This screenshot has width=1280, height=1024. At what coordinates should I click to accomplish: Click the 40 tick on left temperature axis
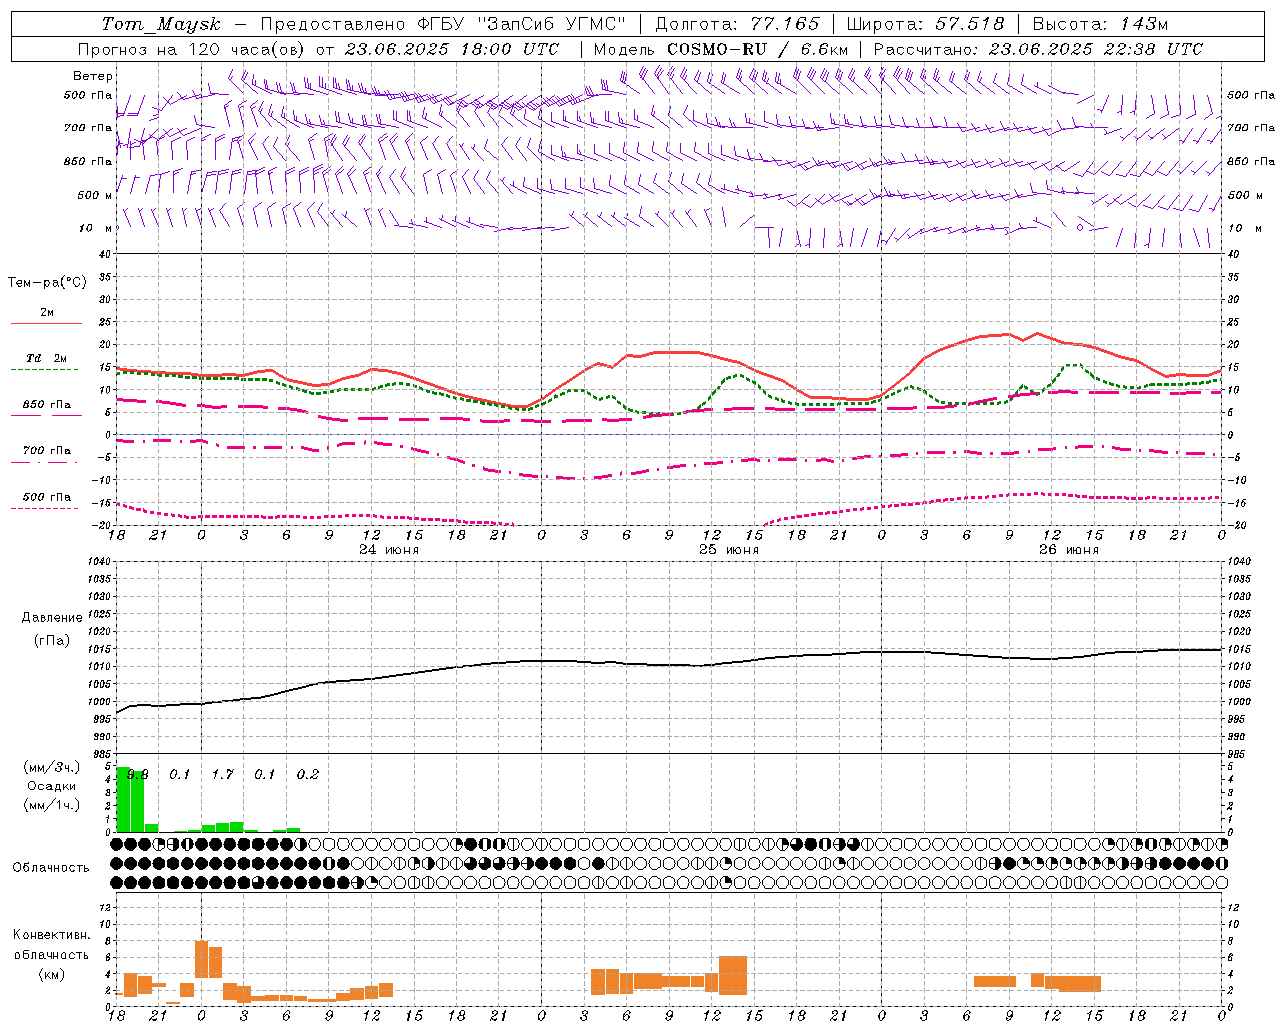105,254
